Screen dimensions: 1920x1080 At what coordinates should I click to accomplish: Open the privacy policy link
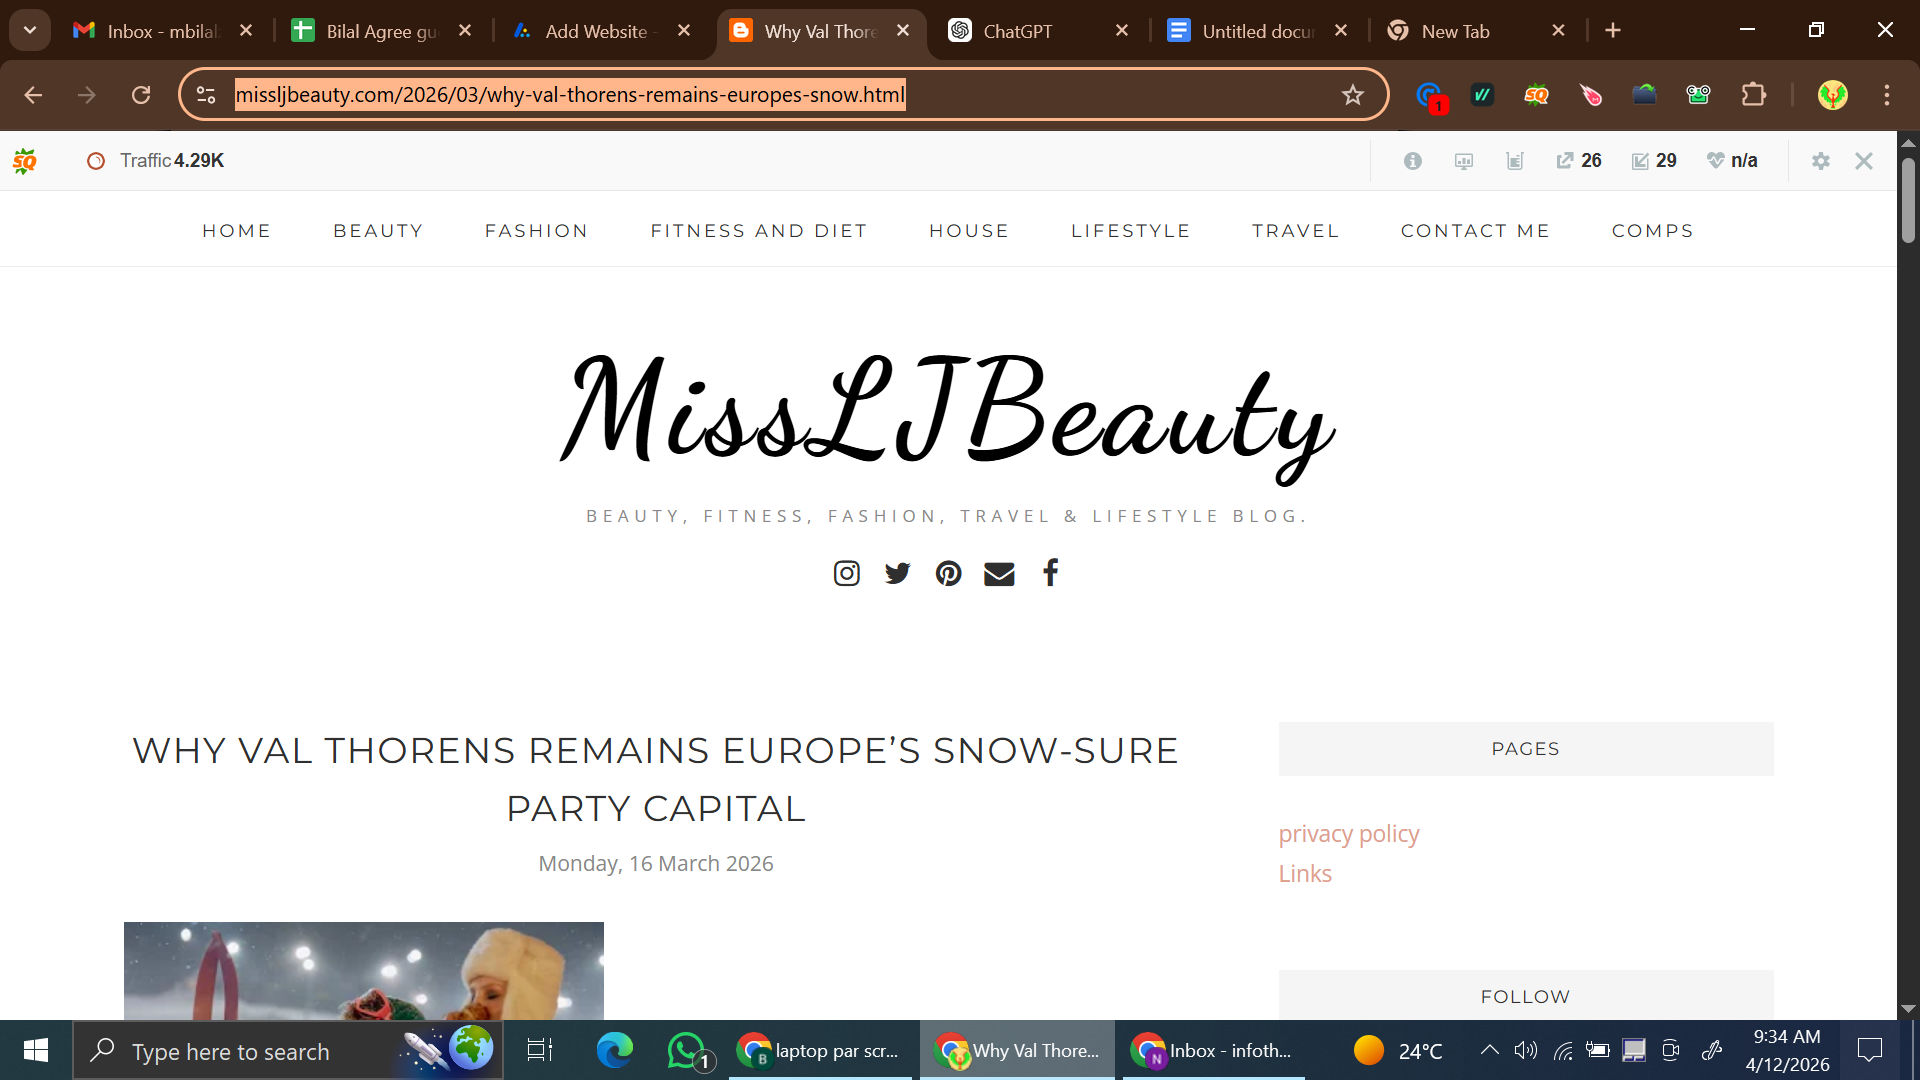[1348, 834]
